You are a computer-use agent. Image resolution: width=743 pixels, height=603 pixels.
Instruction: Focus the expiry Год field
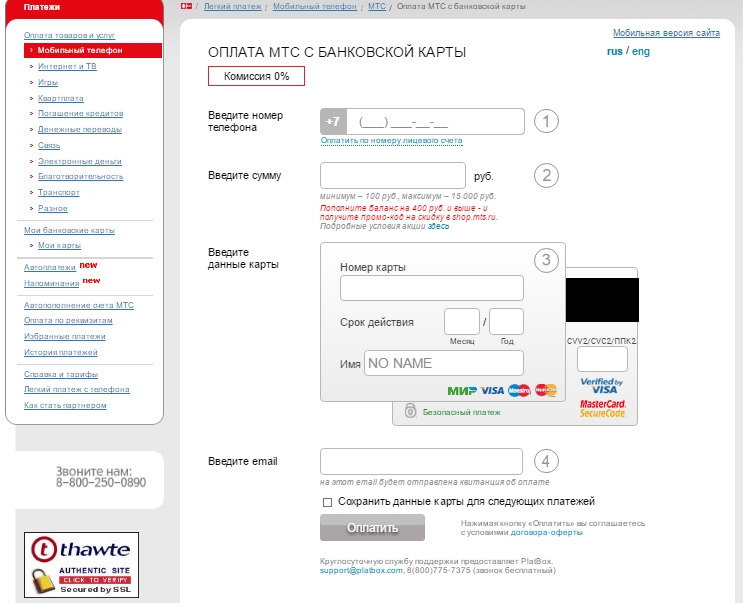click(507, 322)
